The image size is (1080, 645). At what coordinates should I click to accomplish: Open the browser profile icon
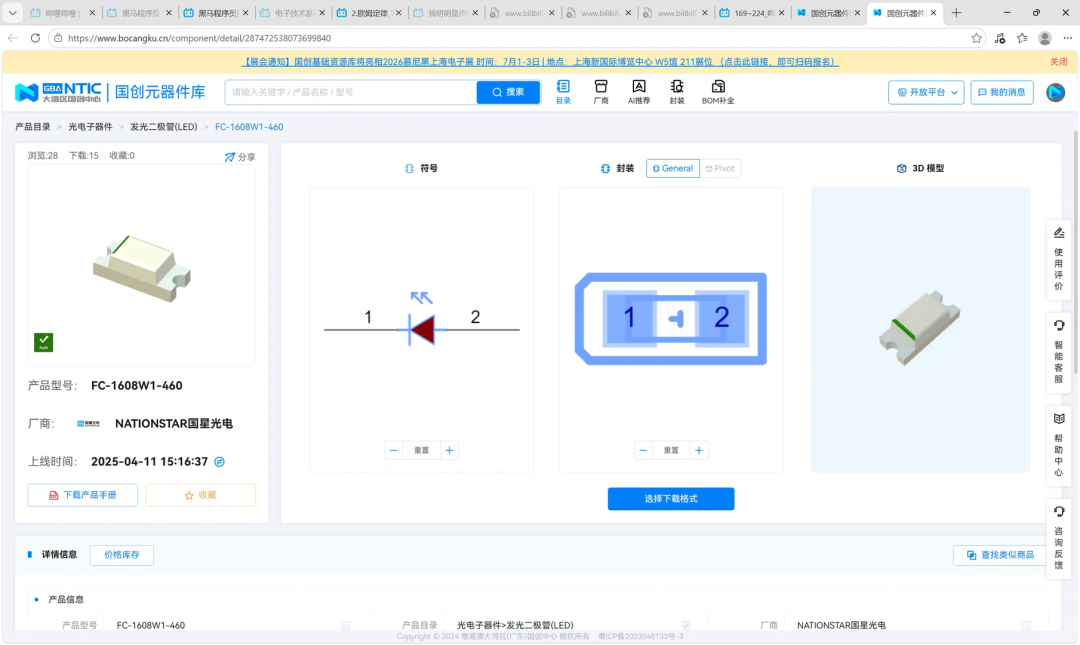coord(1045,38)
